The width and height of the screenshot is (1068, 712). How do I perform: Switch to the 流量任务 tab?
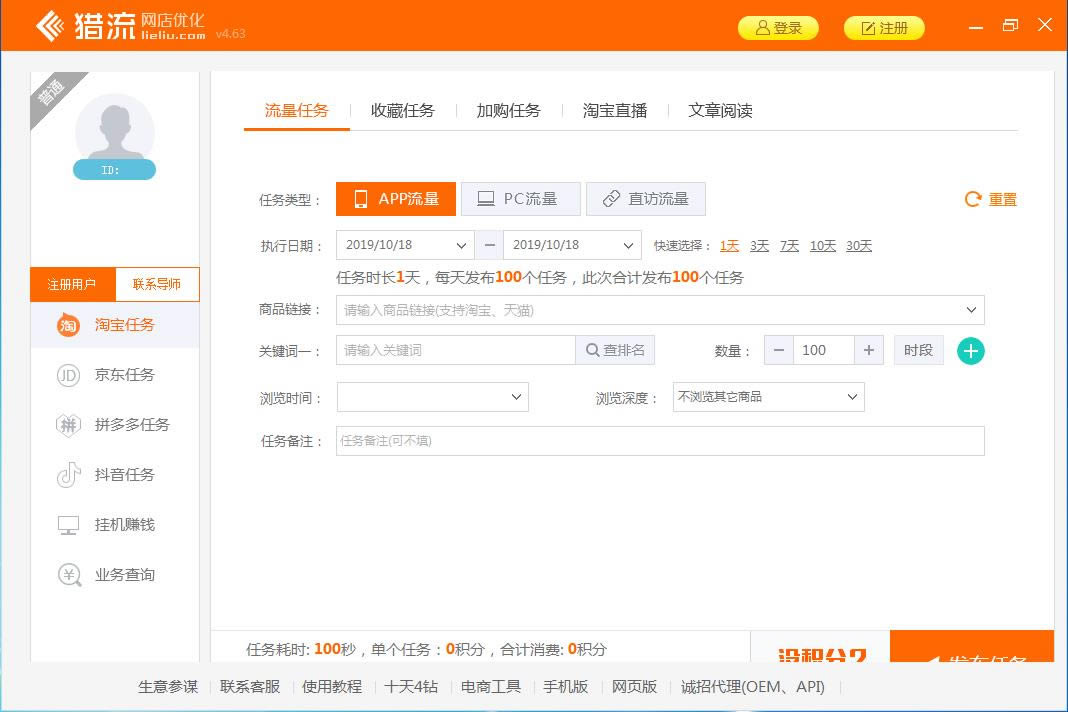tap(296, 110)
